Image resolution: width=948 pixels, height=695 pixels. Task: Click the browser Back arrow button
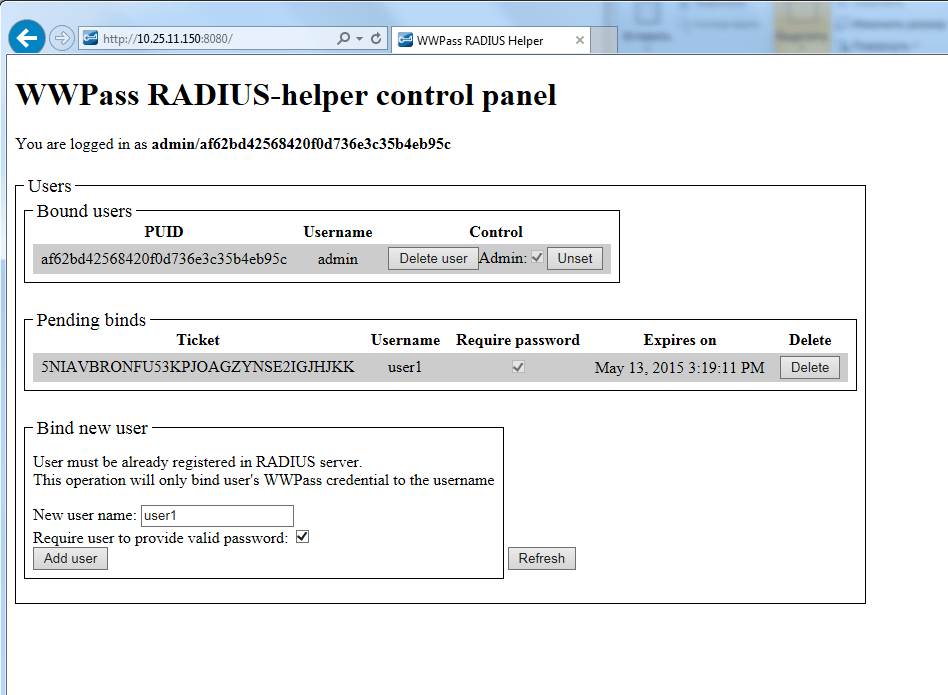[x=27, y=38]
